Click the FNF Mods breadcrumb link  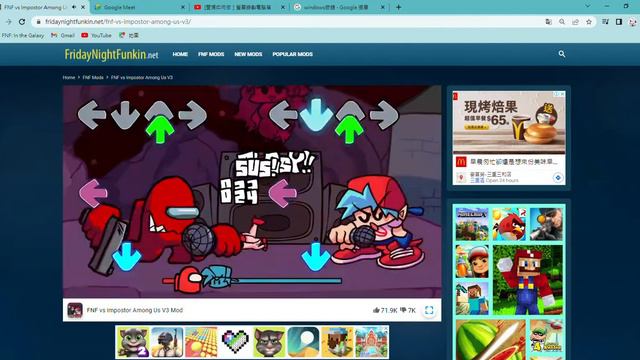point(93,77)
